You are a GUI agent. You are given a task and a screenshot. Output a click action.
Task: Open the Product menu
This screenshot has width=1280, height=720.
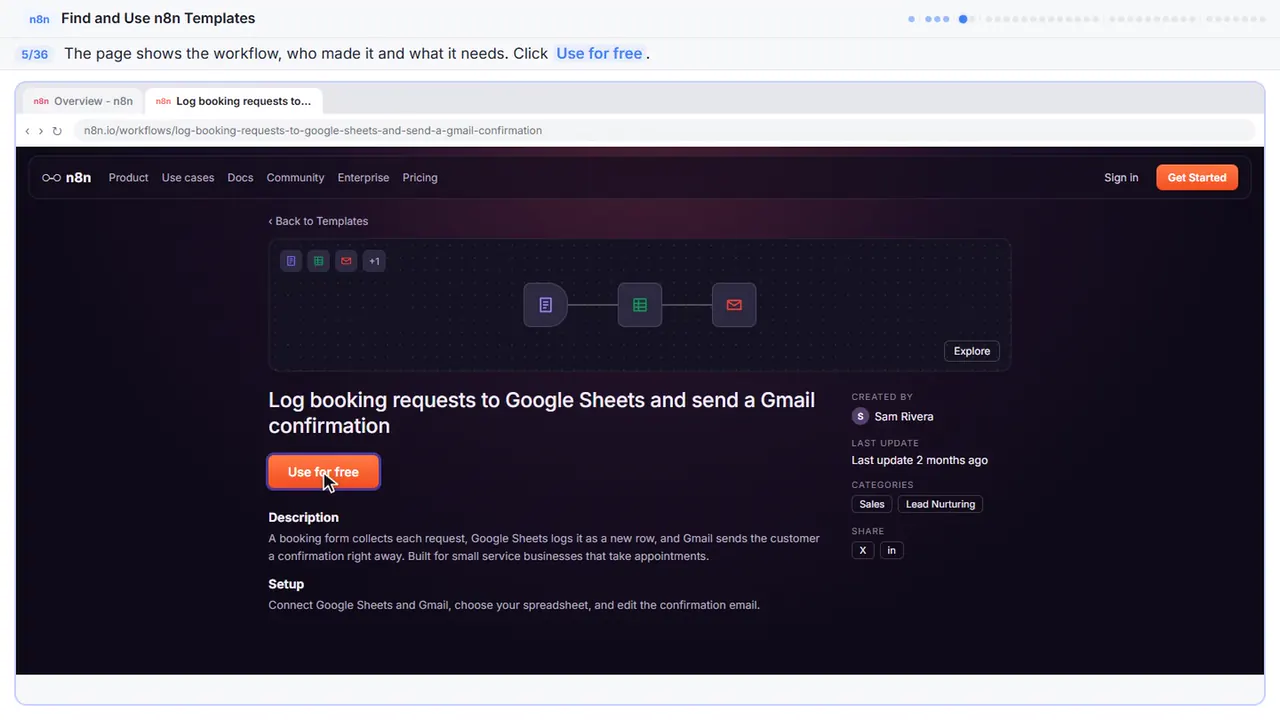128,177
